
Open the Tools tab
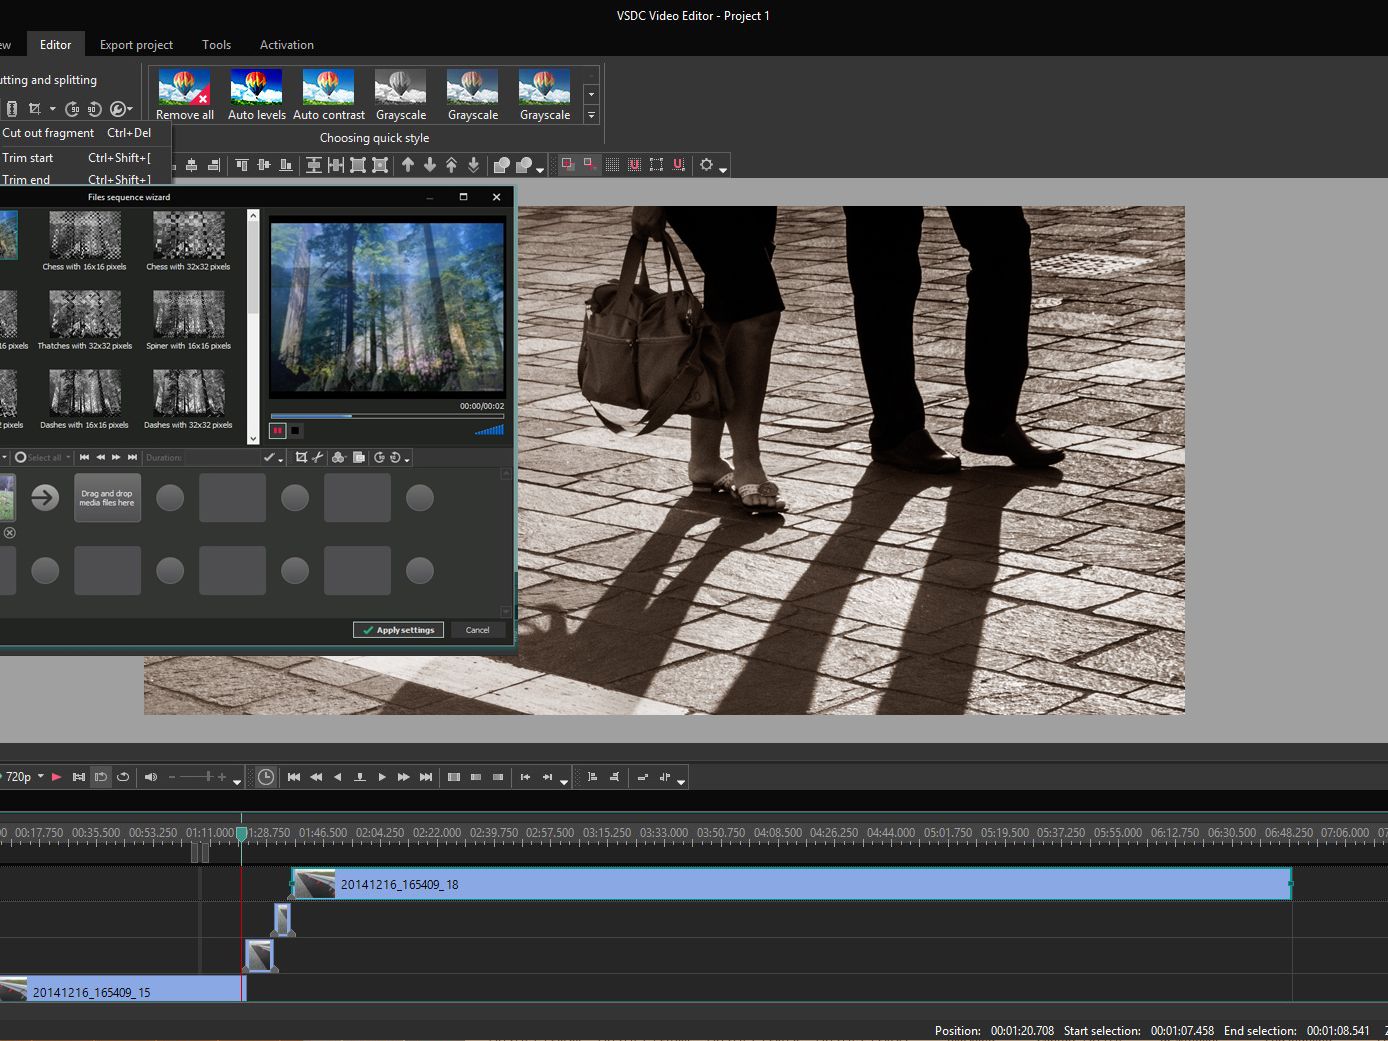(216, 45)
